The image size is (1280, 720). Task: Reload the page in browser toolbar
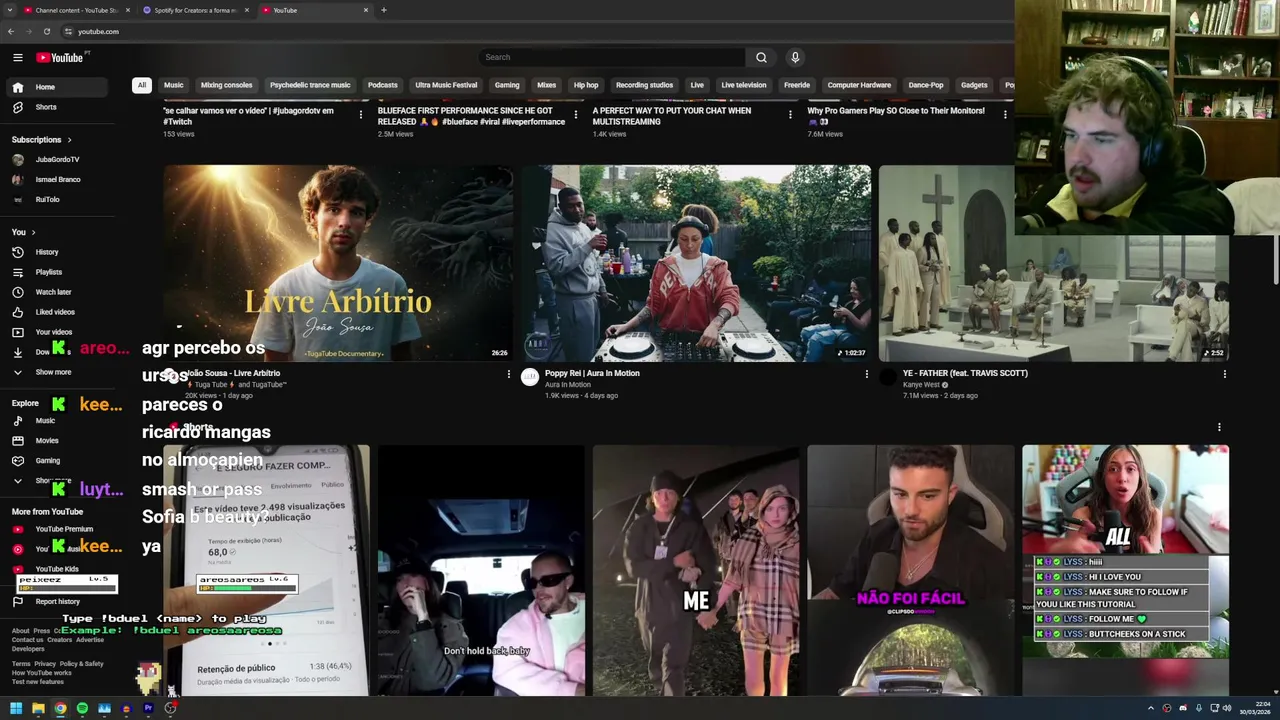pyautogui.click(x=46, y=31)
